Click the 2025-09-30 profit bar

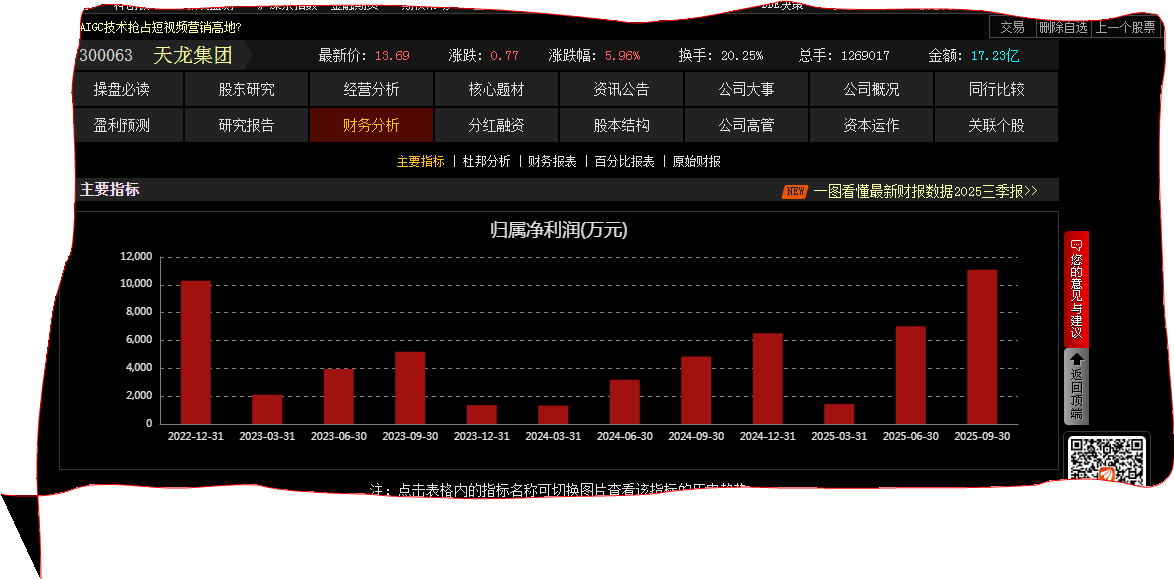(982, 347)
